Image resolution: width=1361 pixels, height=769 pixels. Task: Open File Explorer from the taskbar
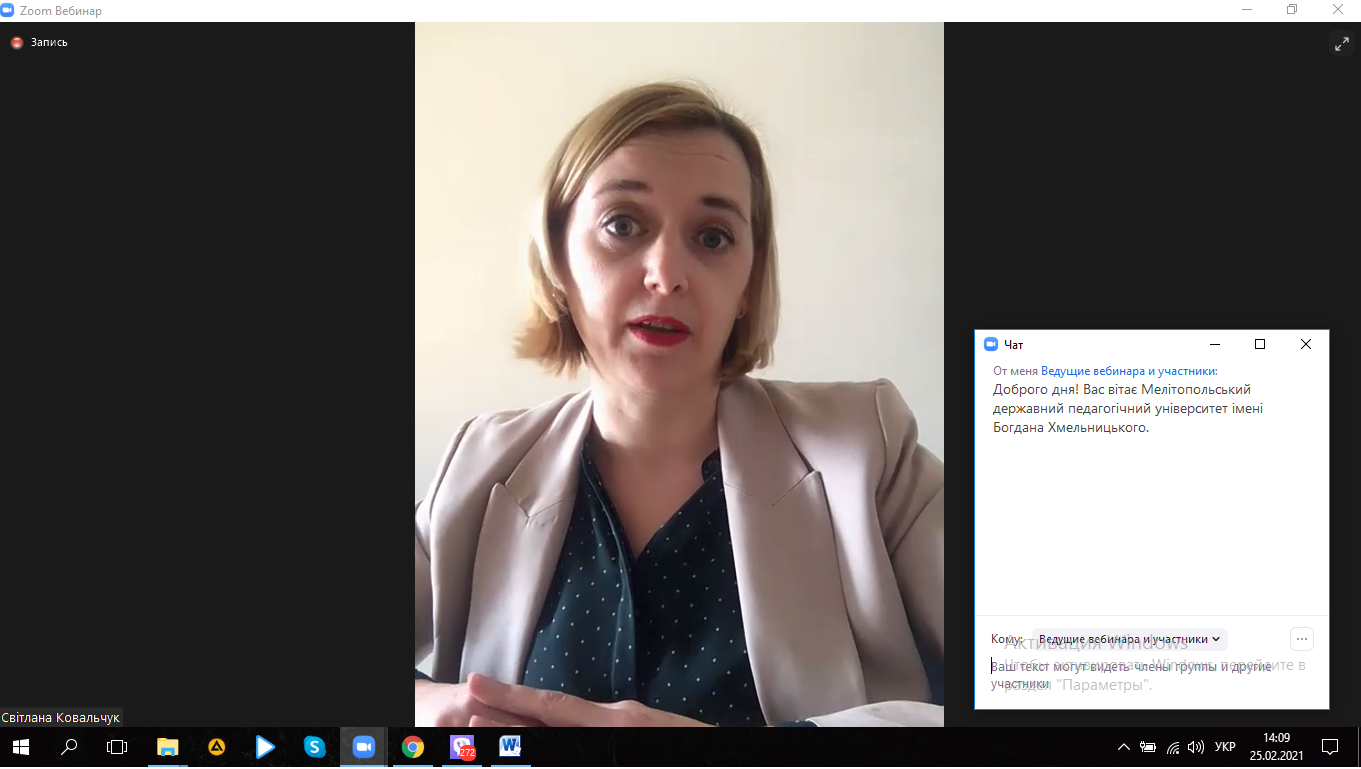pos(167,747)
